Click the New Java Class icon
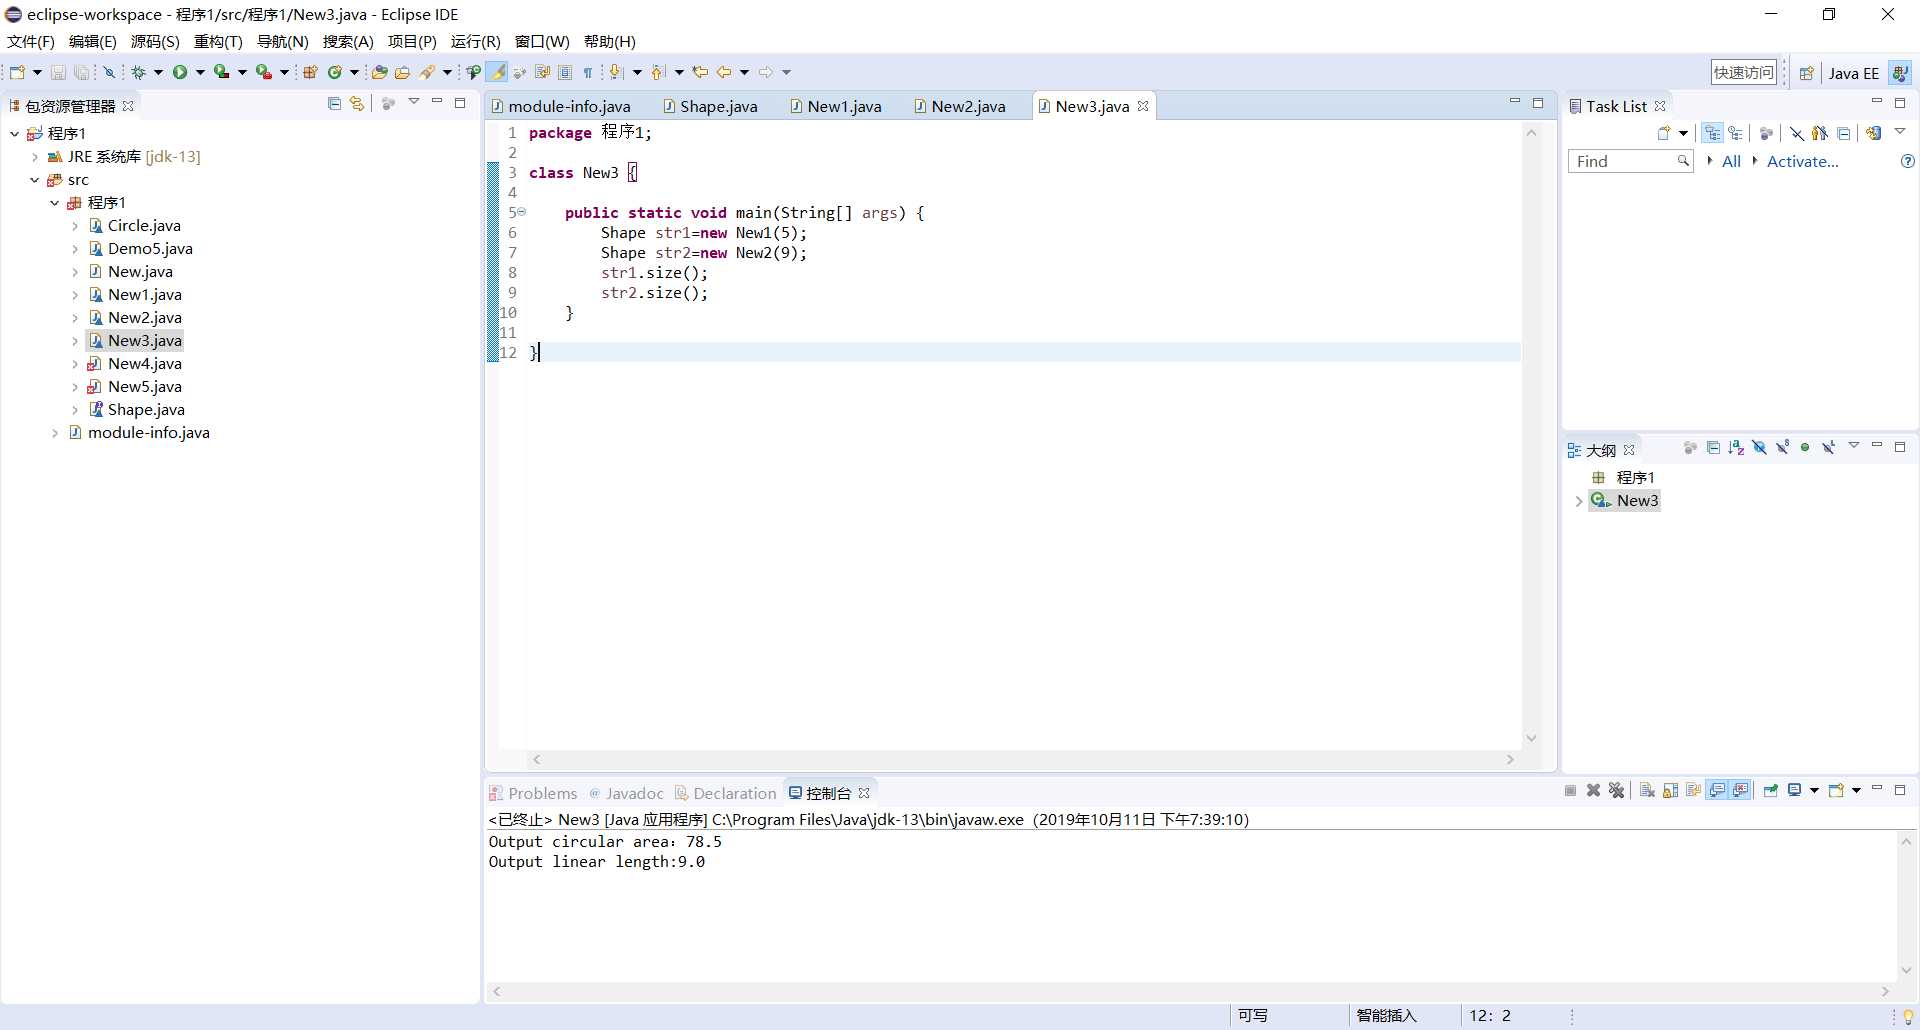Screen dimensions: 1920x1030 coord(335,72)
